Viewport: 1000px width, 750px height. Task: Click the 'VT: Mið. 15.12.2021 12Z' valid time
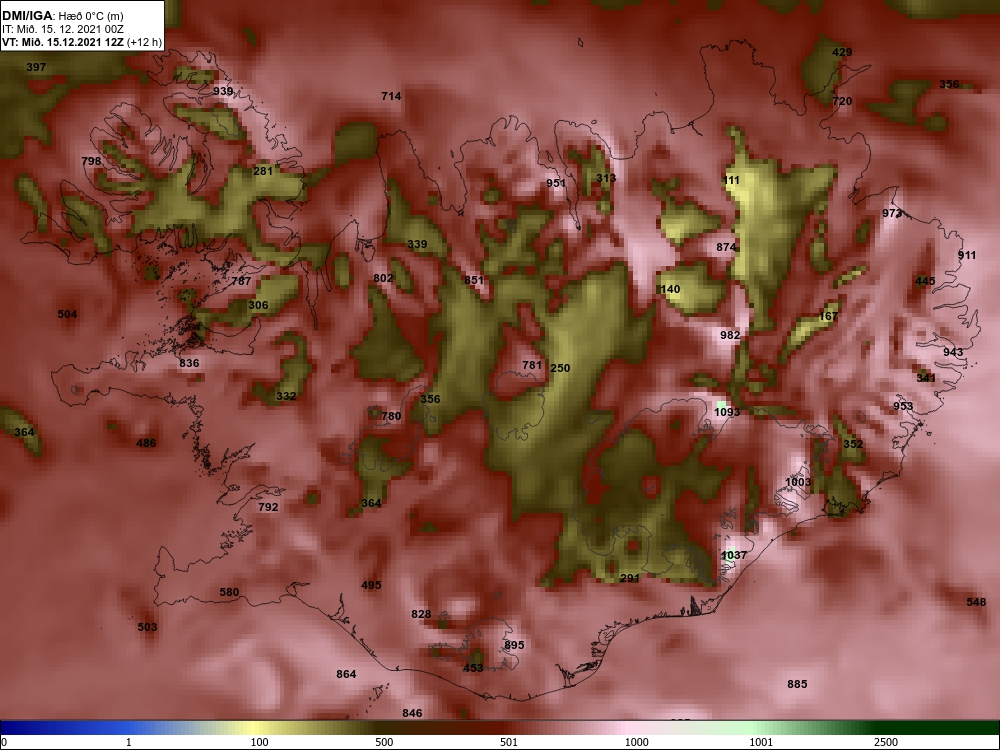tap(64, 43)
